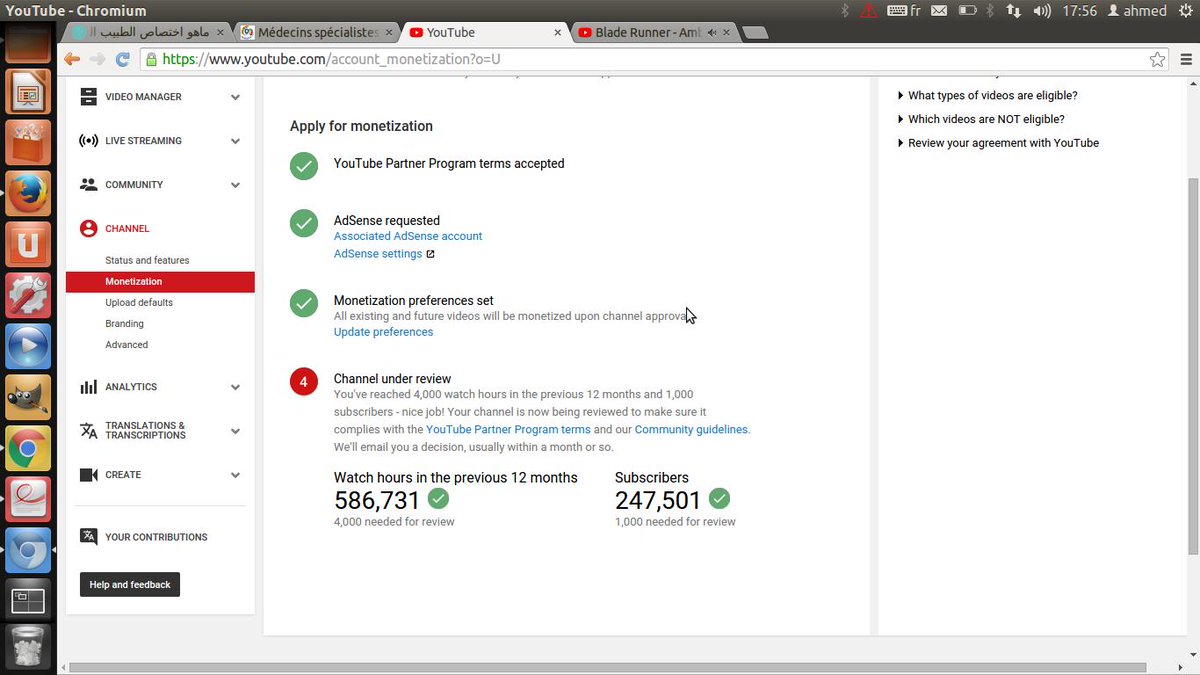Expand the Video Manager section chevron

pos(235,97)
